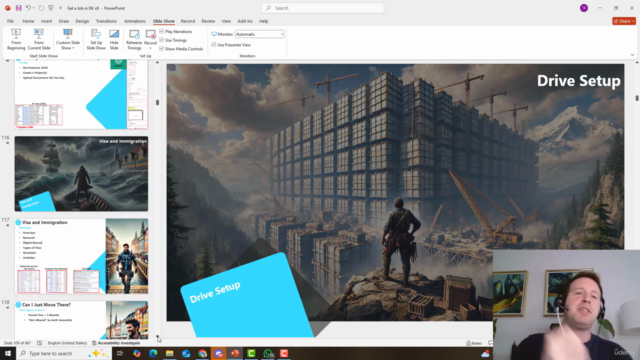Click the Hide Slide icon

pyautogui.click(x=114, y=39)
